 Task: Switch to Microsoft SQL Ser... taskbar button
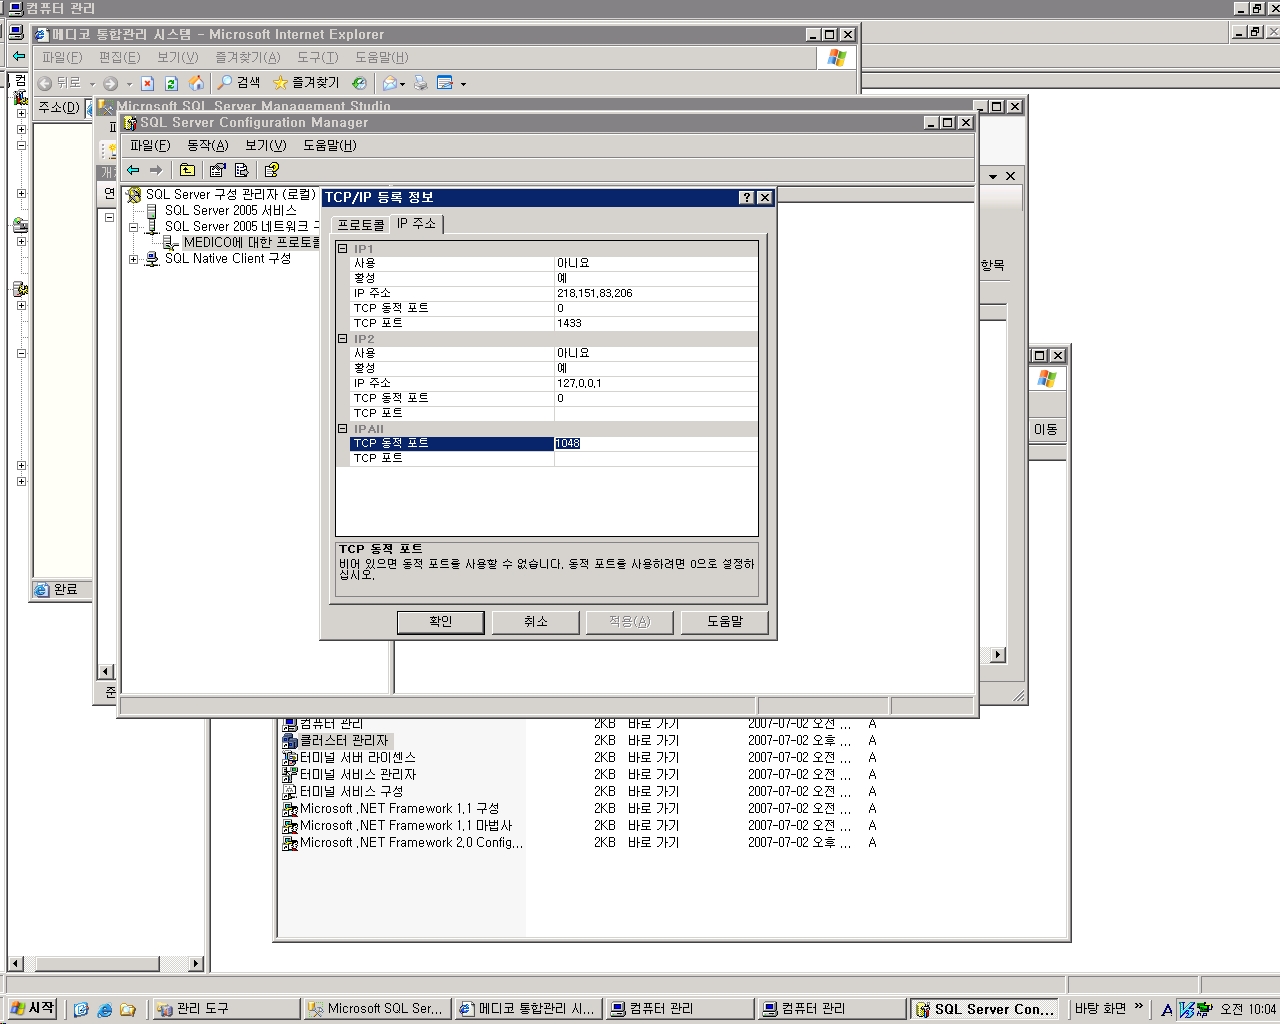pos(376,1009)
